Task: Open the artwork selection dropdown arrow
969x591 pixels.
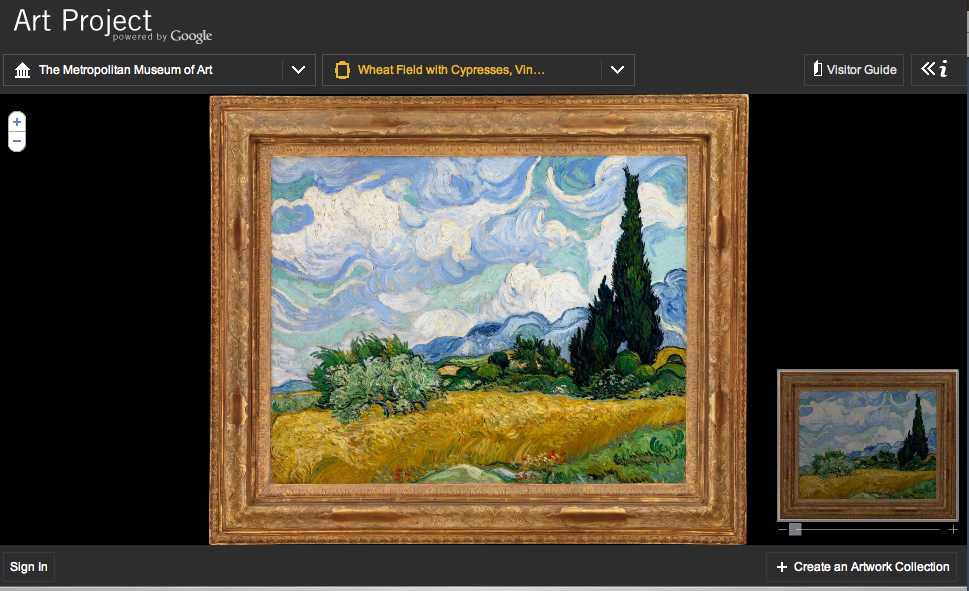Action: point(617,70)
